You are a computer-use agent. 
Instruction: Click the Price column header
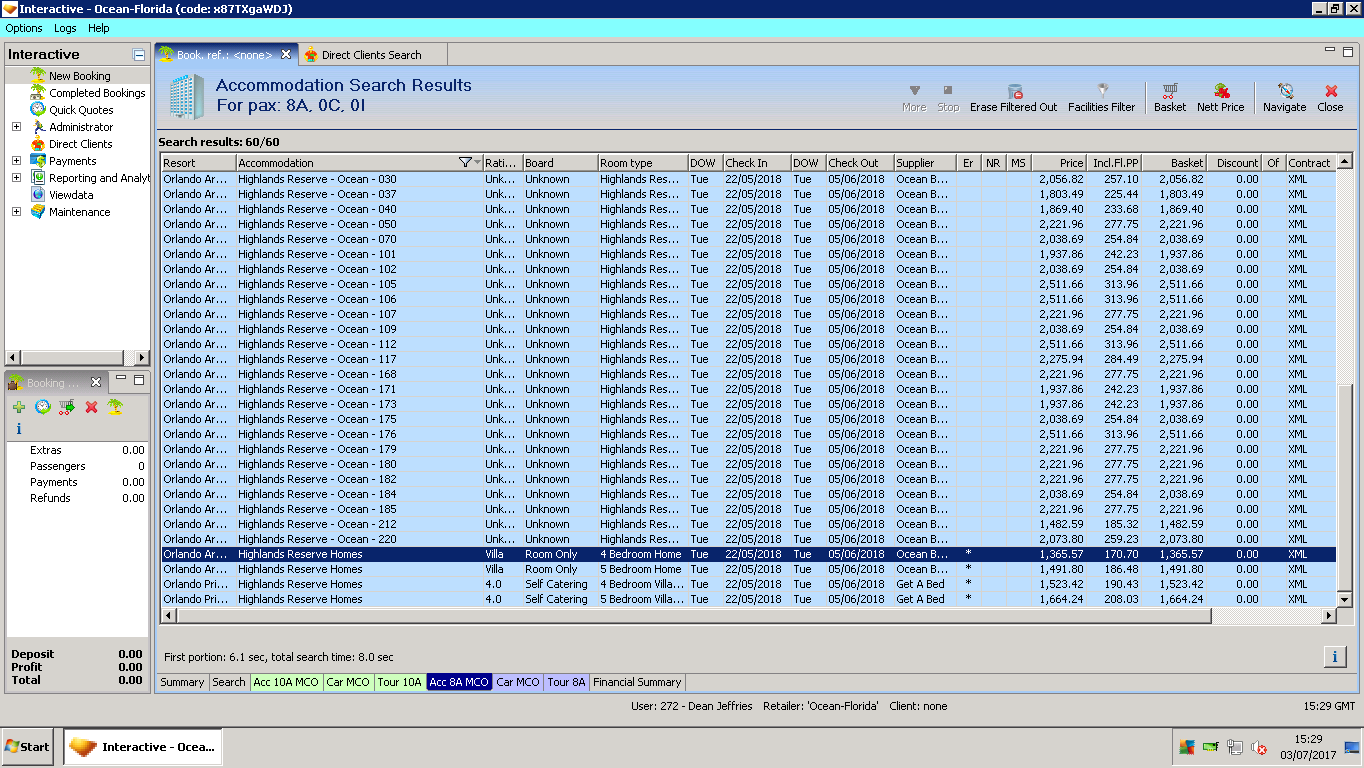[x=1058, y=163]
